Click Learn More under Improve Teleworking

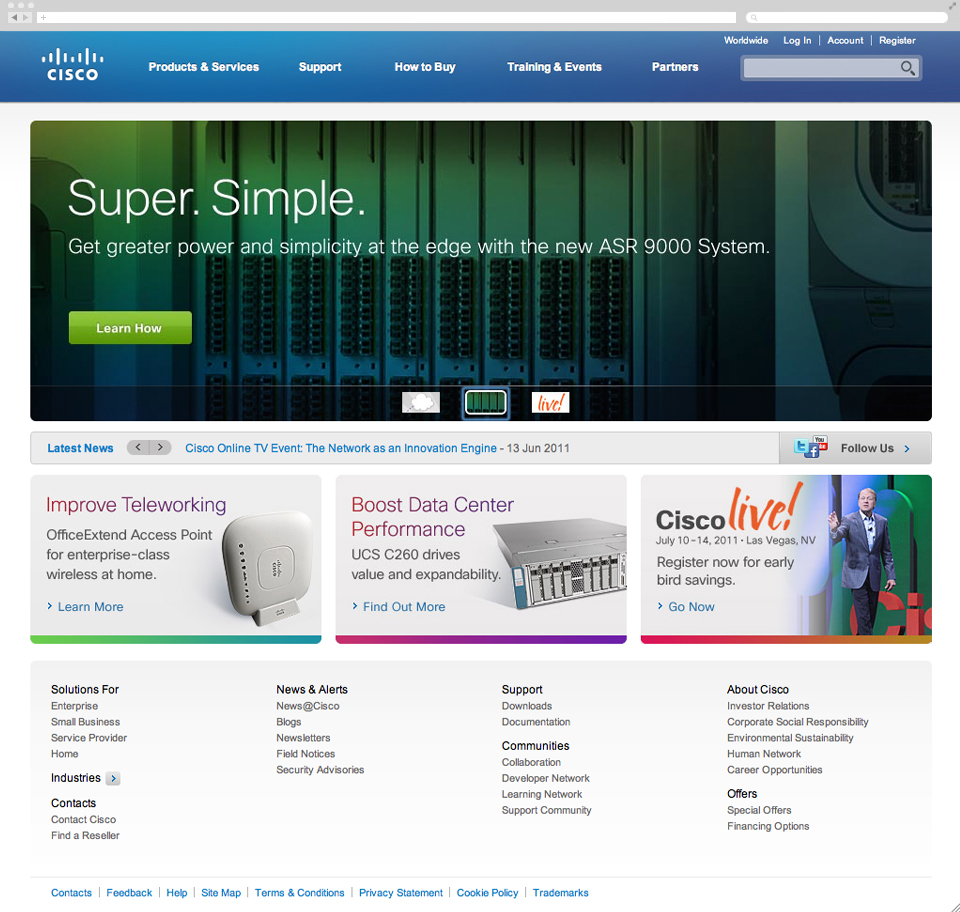(90, 607)
